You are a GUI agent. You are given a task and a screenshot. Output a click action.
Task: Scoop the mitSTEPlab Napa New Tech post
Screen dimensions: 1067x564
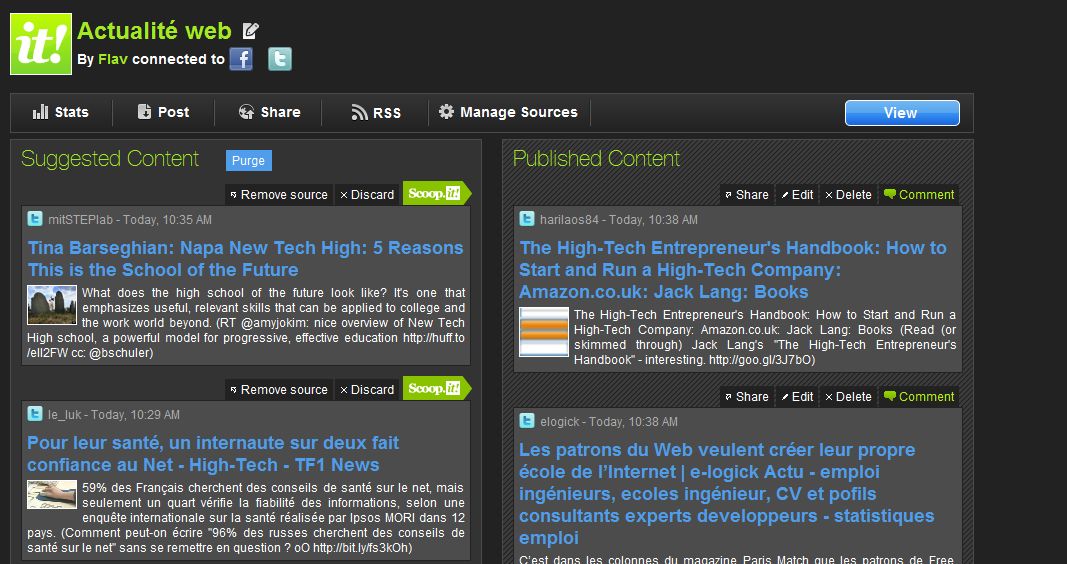pos(436,194)
